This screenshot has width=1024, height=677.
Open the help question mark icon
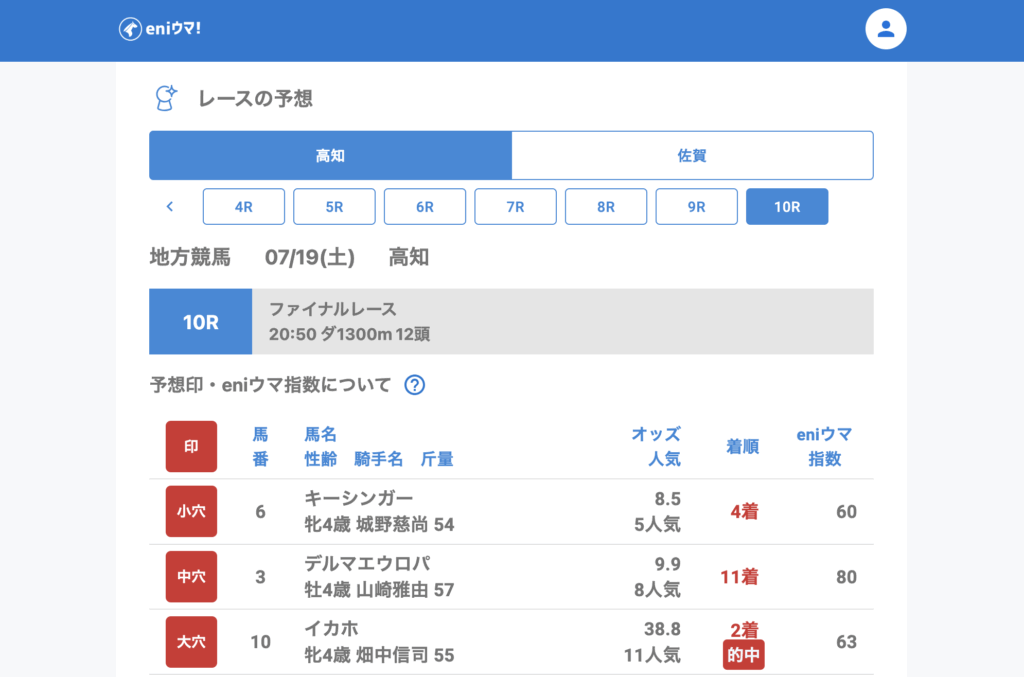coord(415,385)
